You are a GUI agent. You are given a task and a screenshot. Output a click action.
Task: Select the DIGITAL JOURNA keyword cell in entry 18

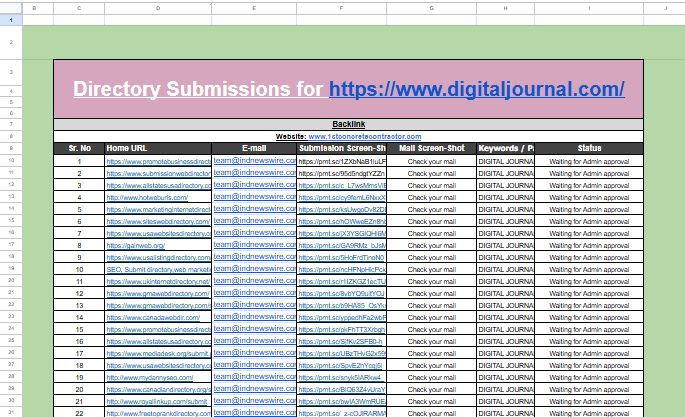click(505, 366)
